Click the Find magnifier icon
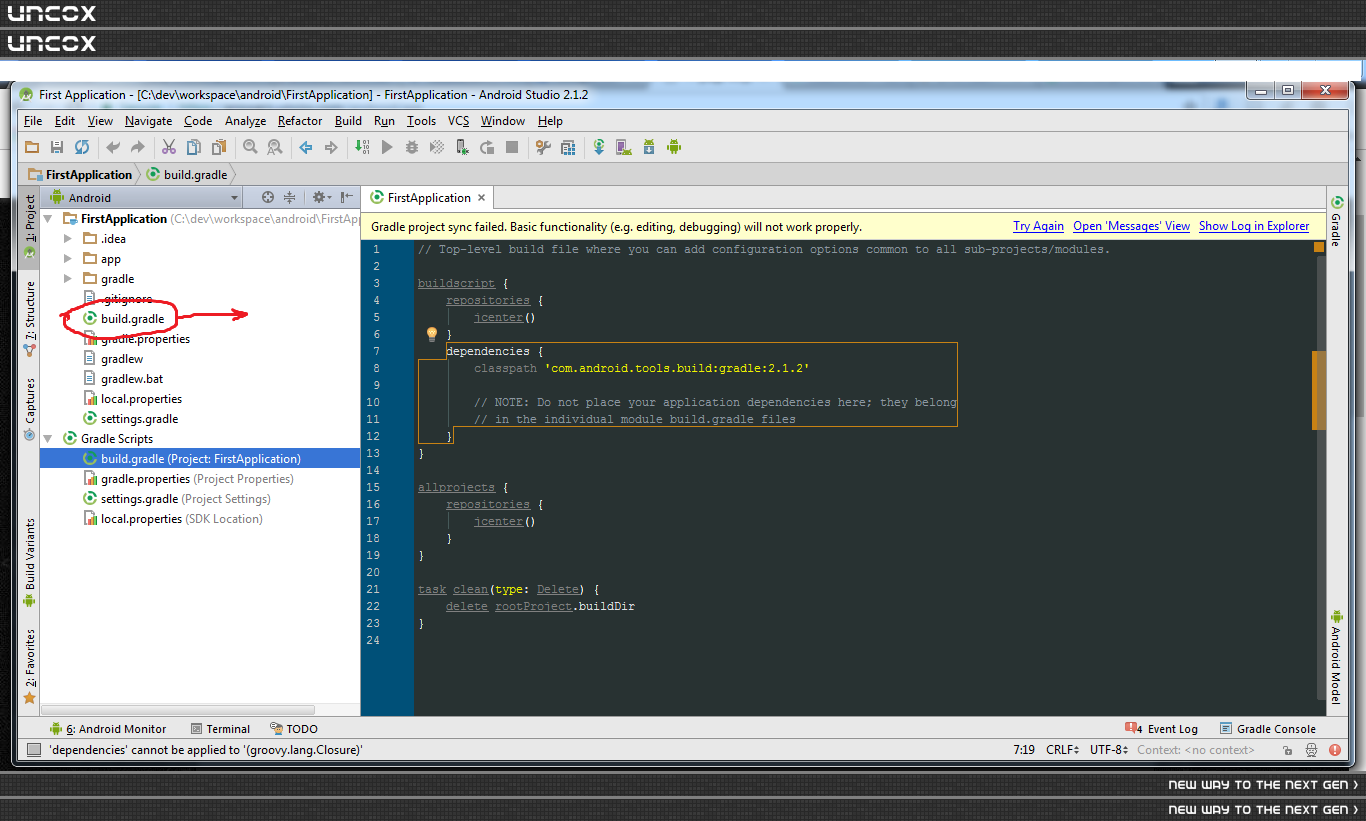 (x=250, y=147)
